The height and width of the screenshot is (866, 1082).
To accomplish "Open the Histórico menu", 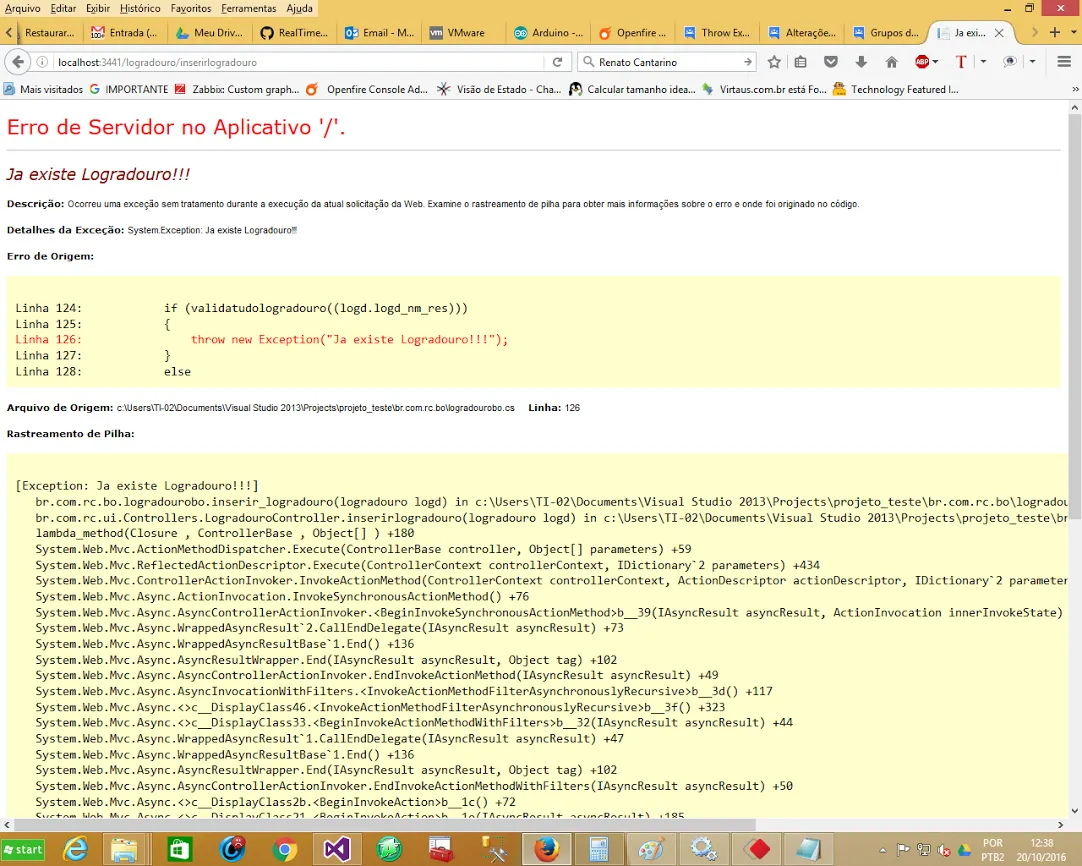I will 140,8.
